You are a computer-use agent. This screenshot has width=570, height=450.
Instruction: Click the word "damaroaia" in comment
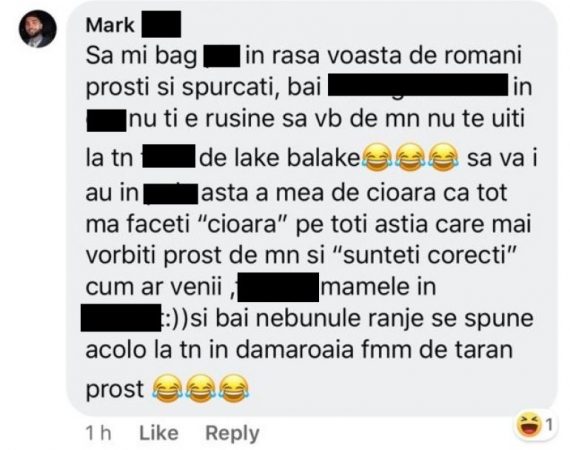pos(295,350)
